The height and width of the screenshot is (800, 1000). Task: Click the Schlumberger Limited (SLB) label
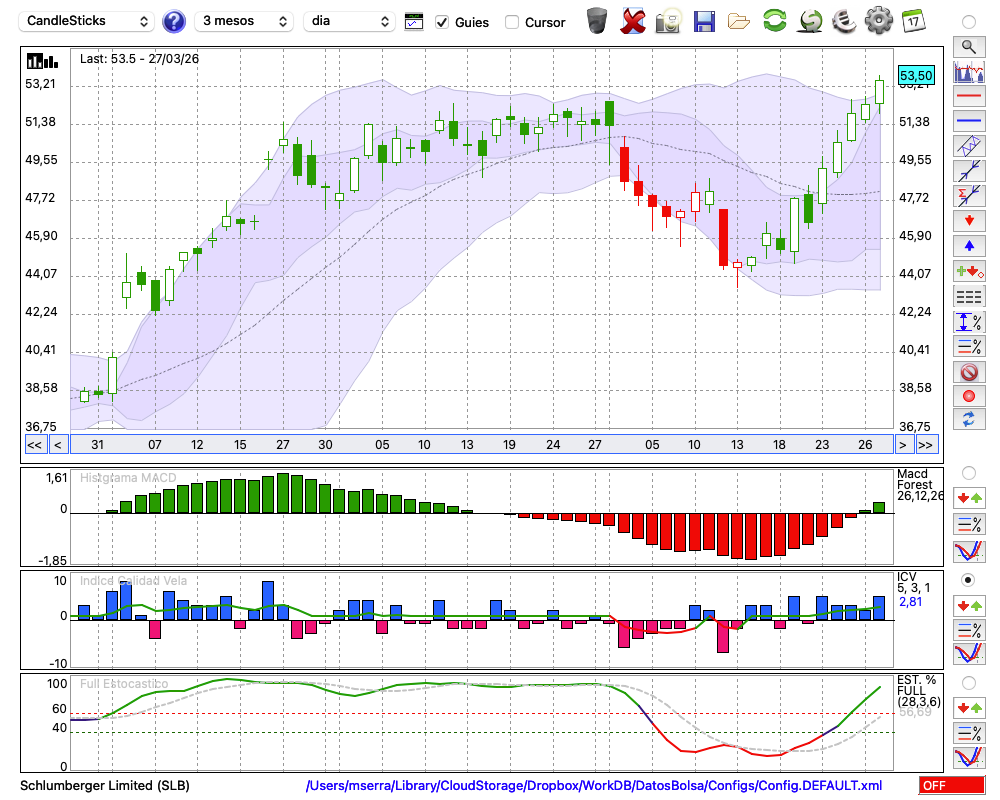105,785
